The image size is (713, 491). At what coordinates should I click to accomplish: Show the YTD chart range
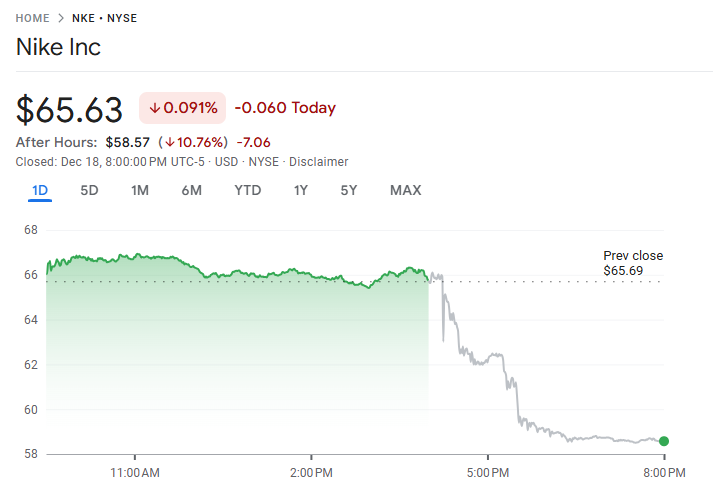248,190
